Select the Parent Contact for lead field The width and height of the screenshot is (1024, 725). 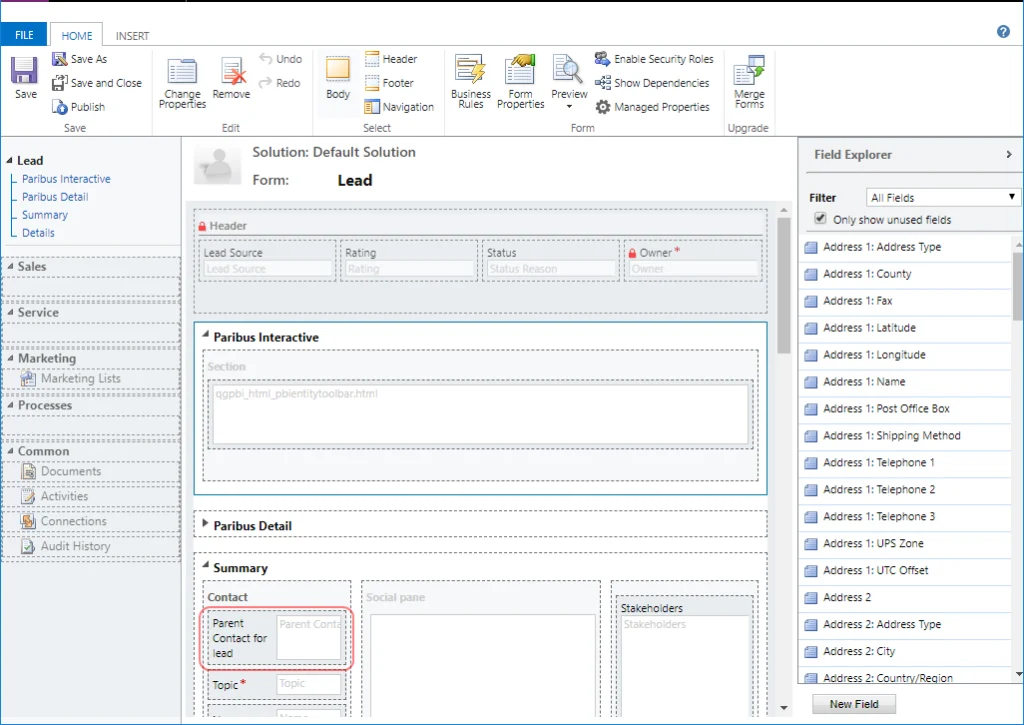pos(277,638)
